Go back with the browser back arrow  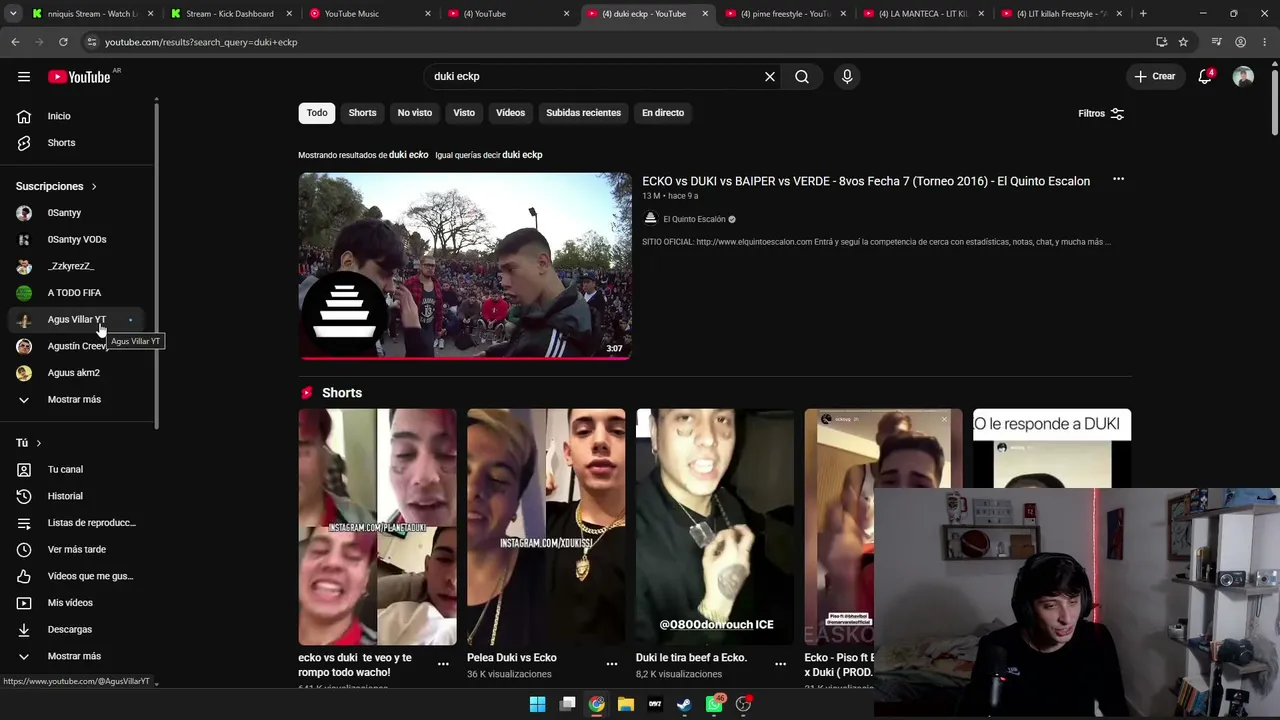[15, 42]
